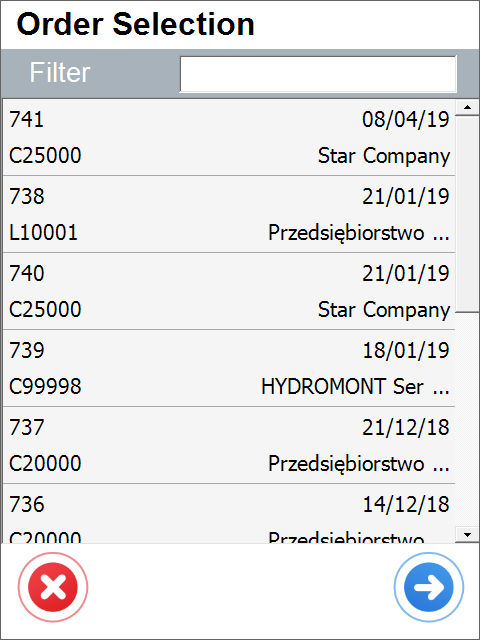Viewport: 480px width, 640px height.
Task: Click the Filter label
Action: pos(60,72)
